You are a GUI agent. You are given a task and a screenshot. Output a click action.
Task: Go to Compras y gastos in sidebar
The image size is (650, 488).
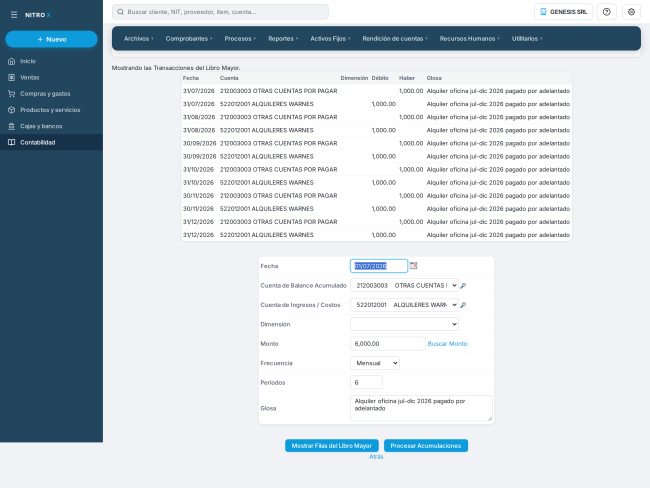tap(51, 94)
